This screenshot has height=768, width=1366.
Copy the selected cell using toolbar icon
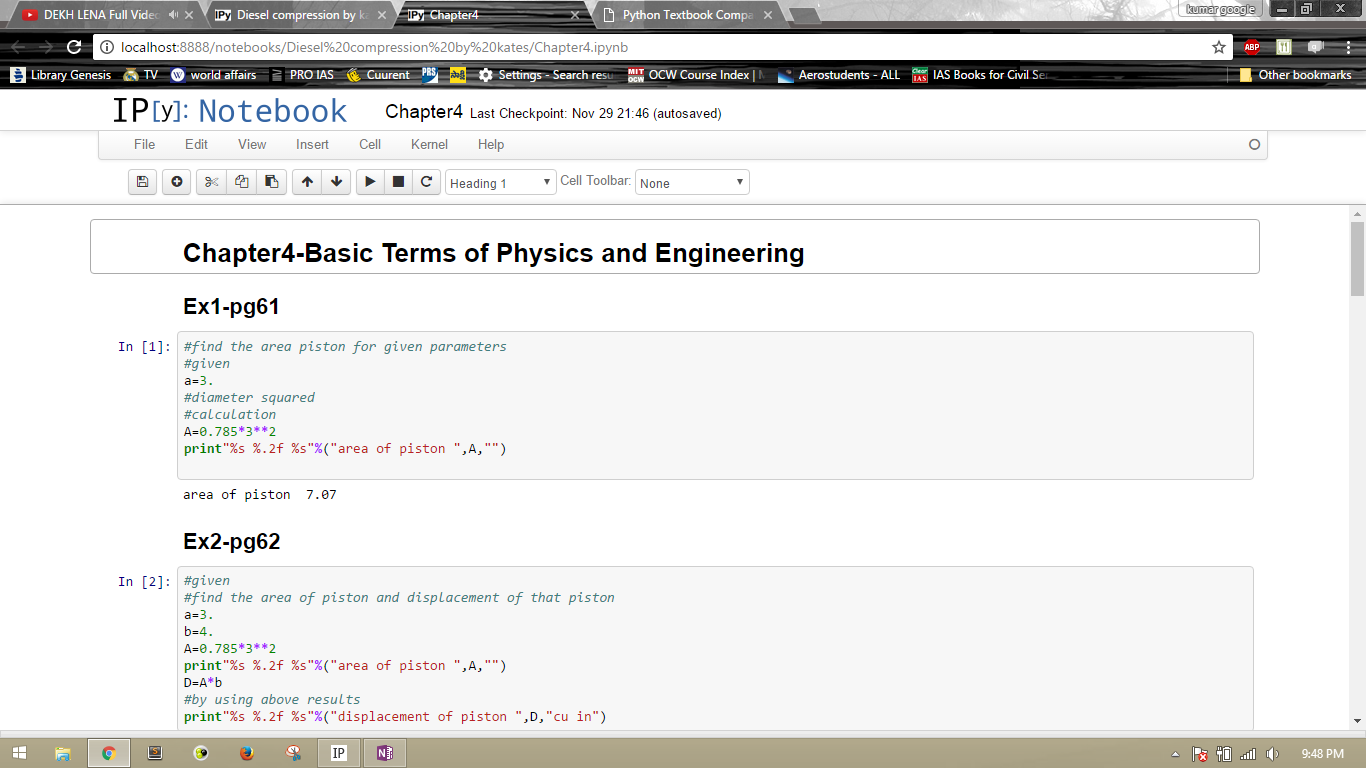(x=241, y=182)
